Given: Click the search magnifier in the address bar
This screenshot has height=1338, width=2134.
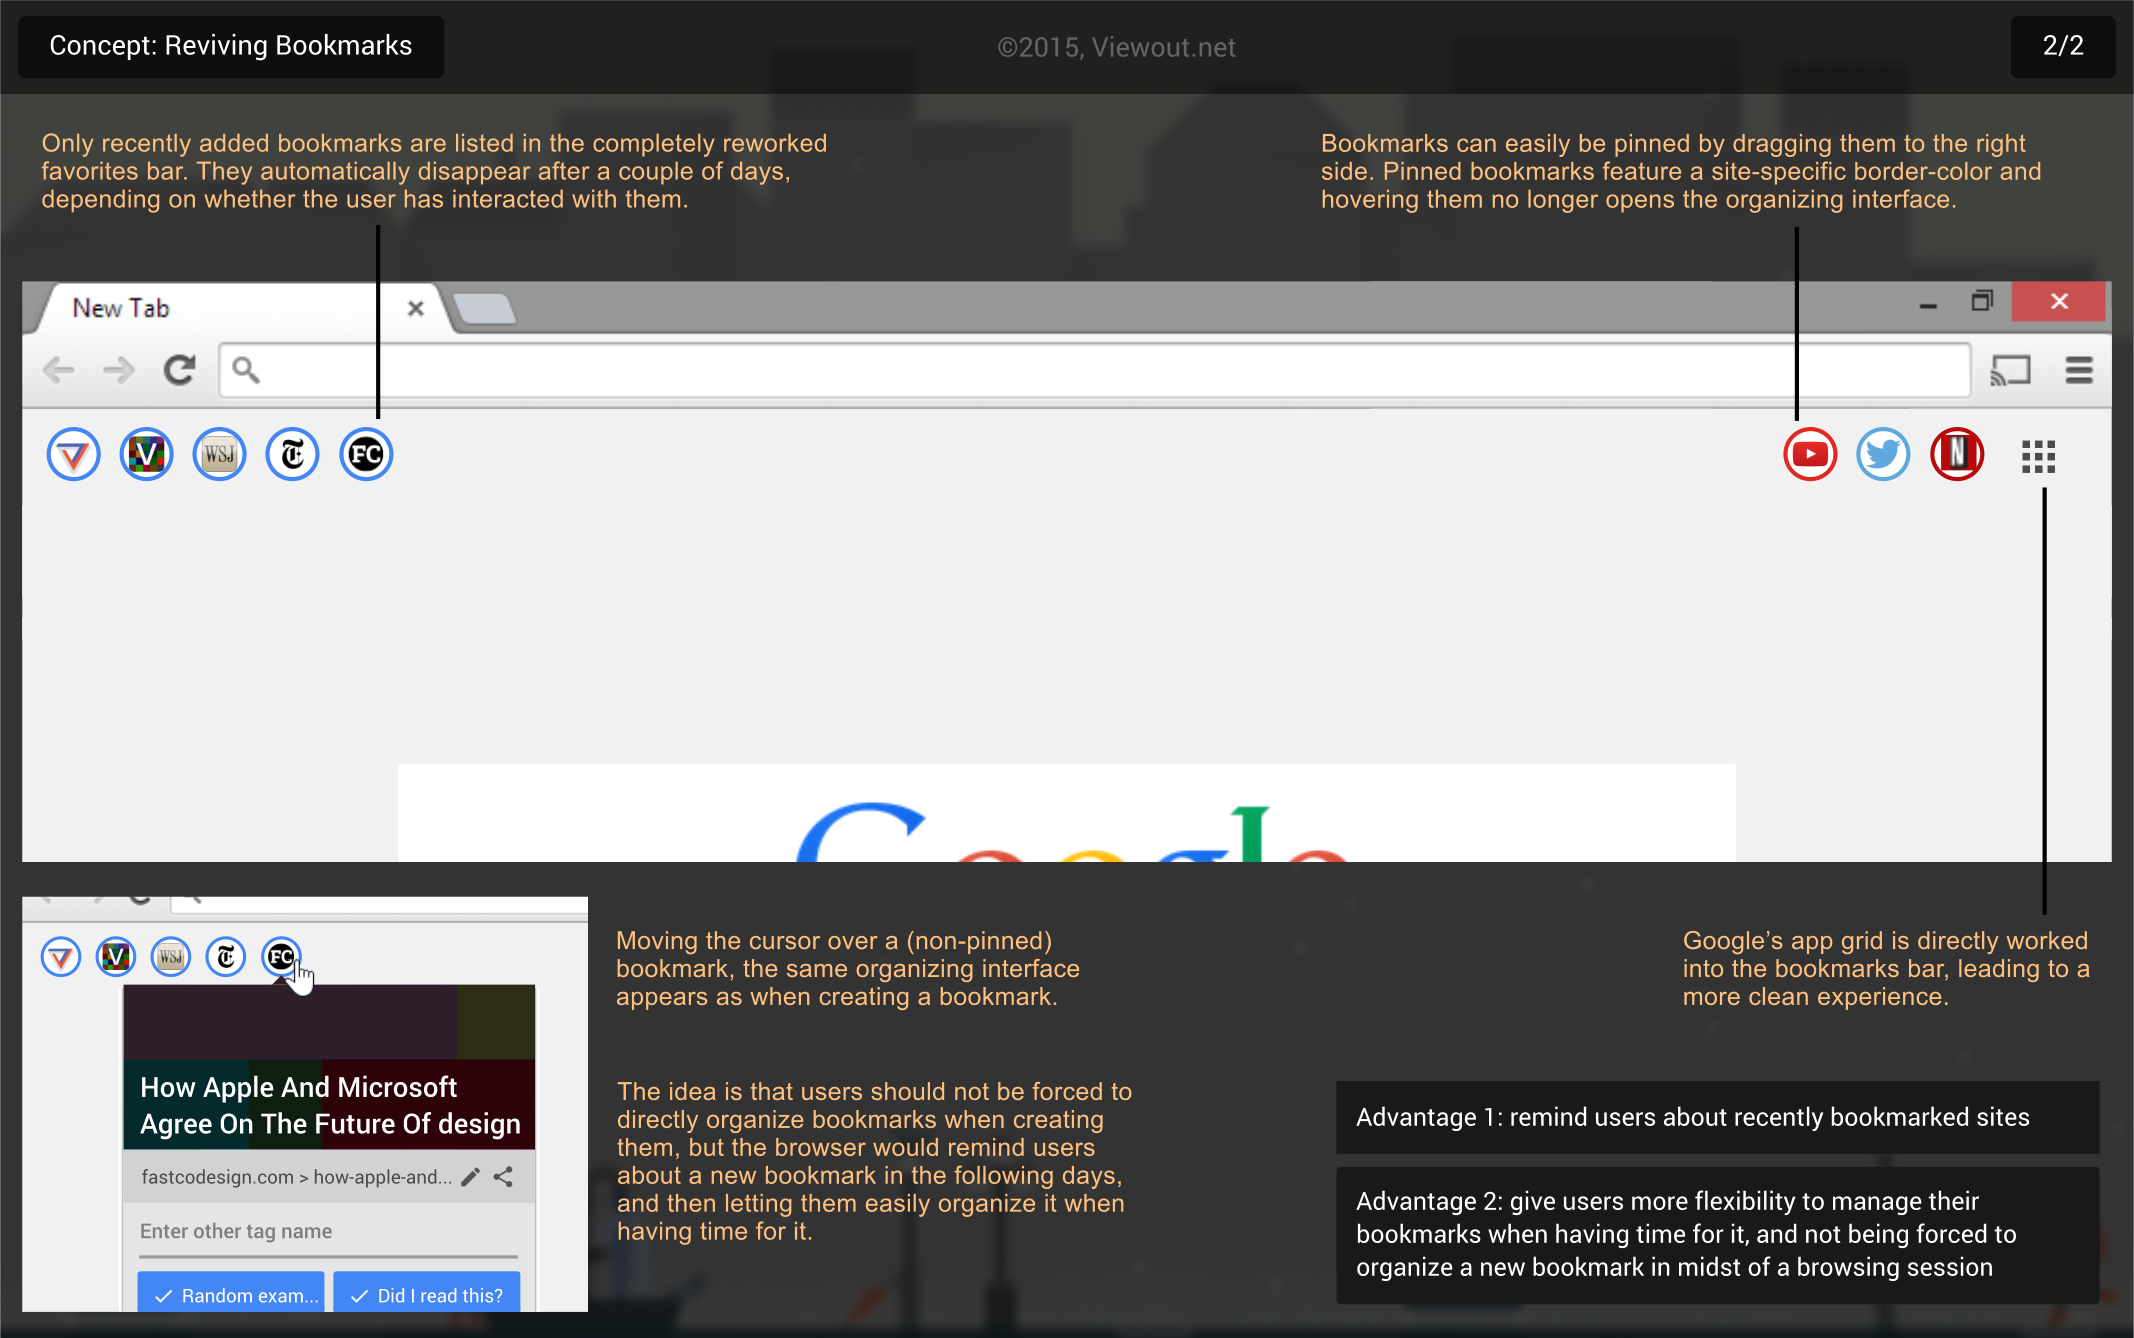Looking at the screenshot, I should tap(245, 371).
